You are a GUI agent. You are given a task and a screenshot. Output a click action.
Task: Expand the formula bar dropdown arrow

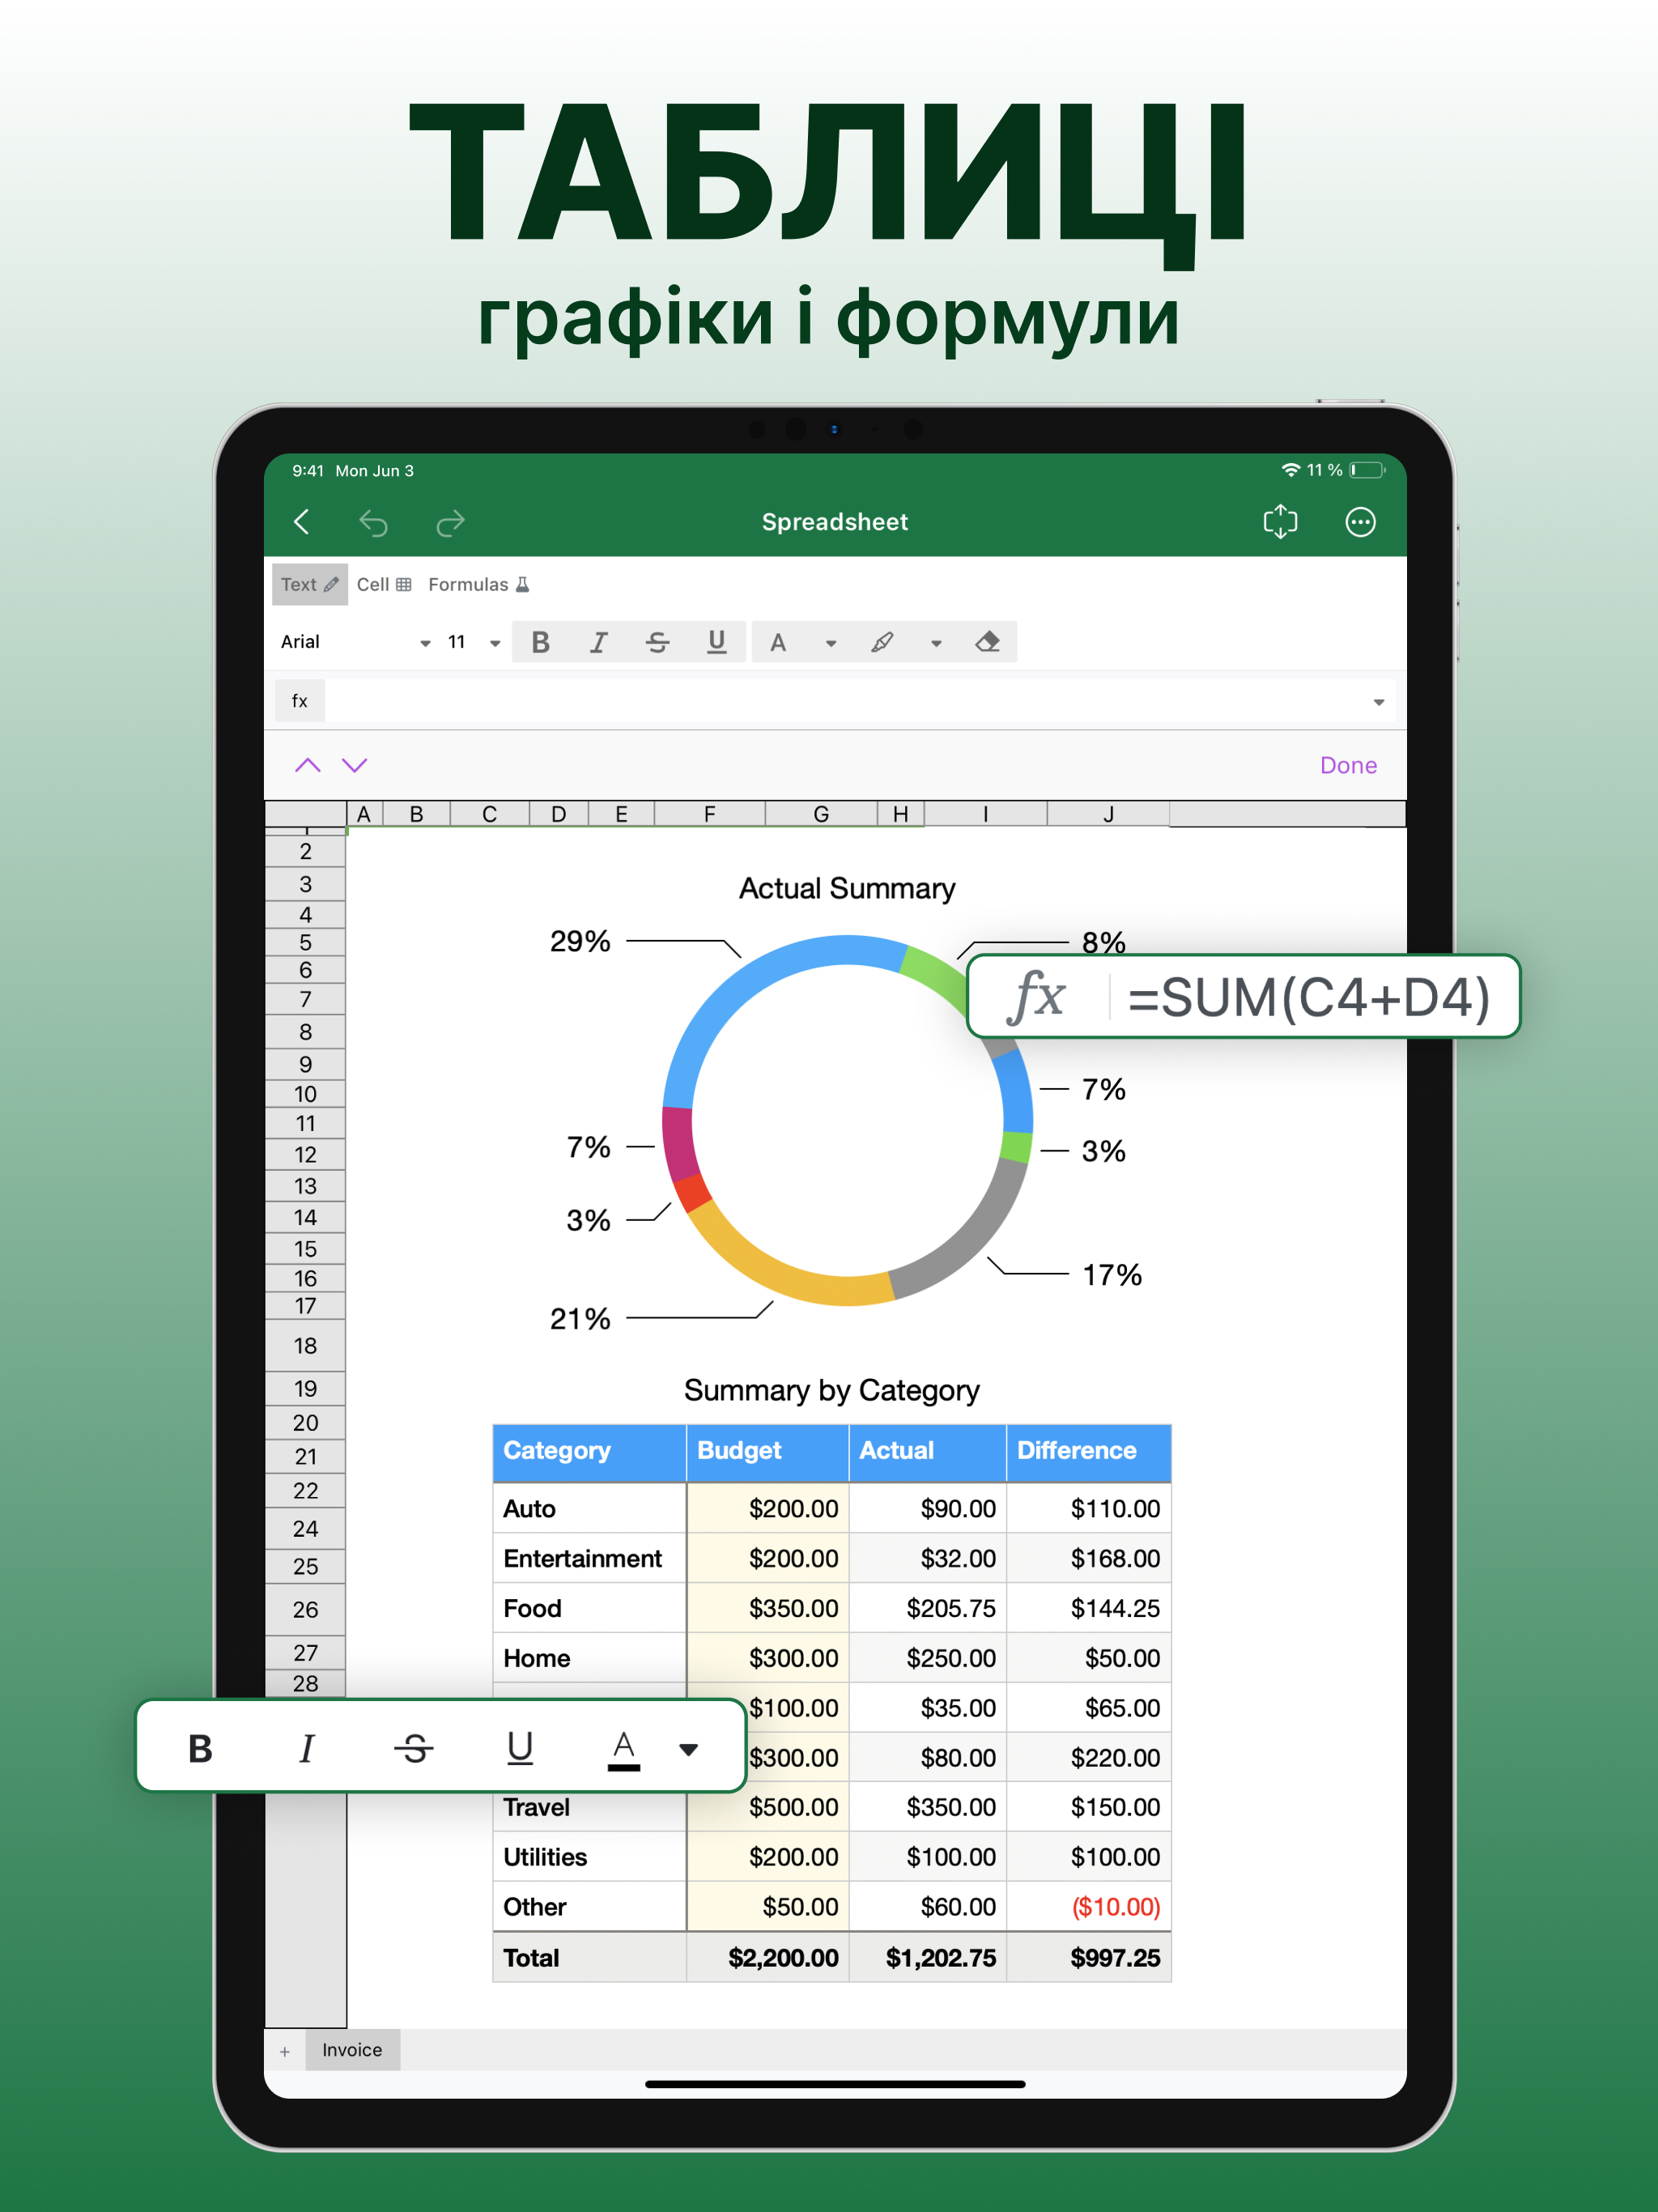(x=1378, y=700)
